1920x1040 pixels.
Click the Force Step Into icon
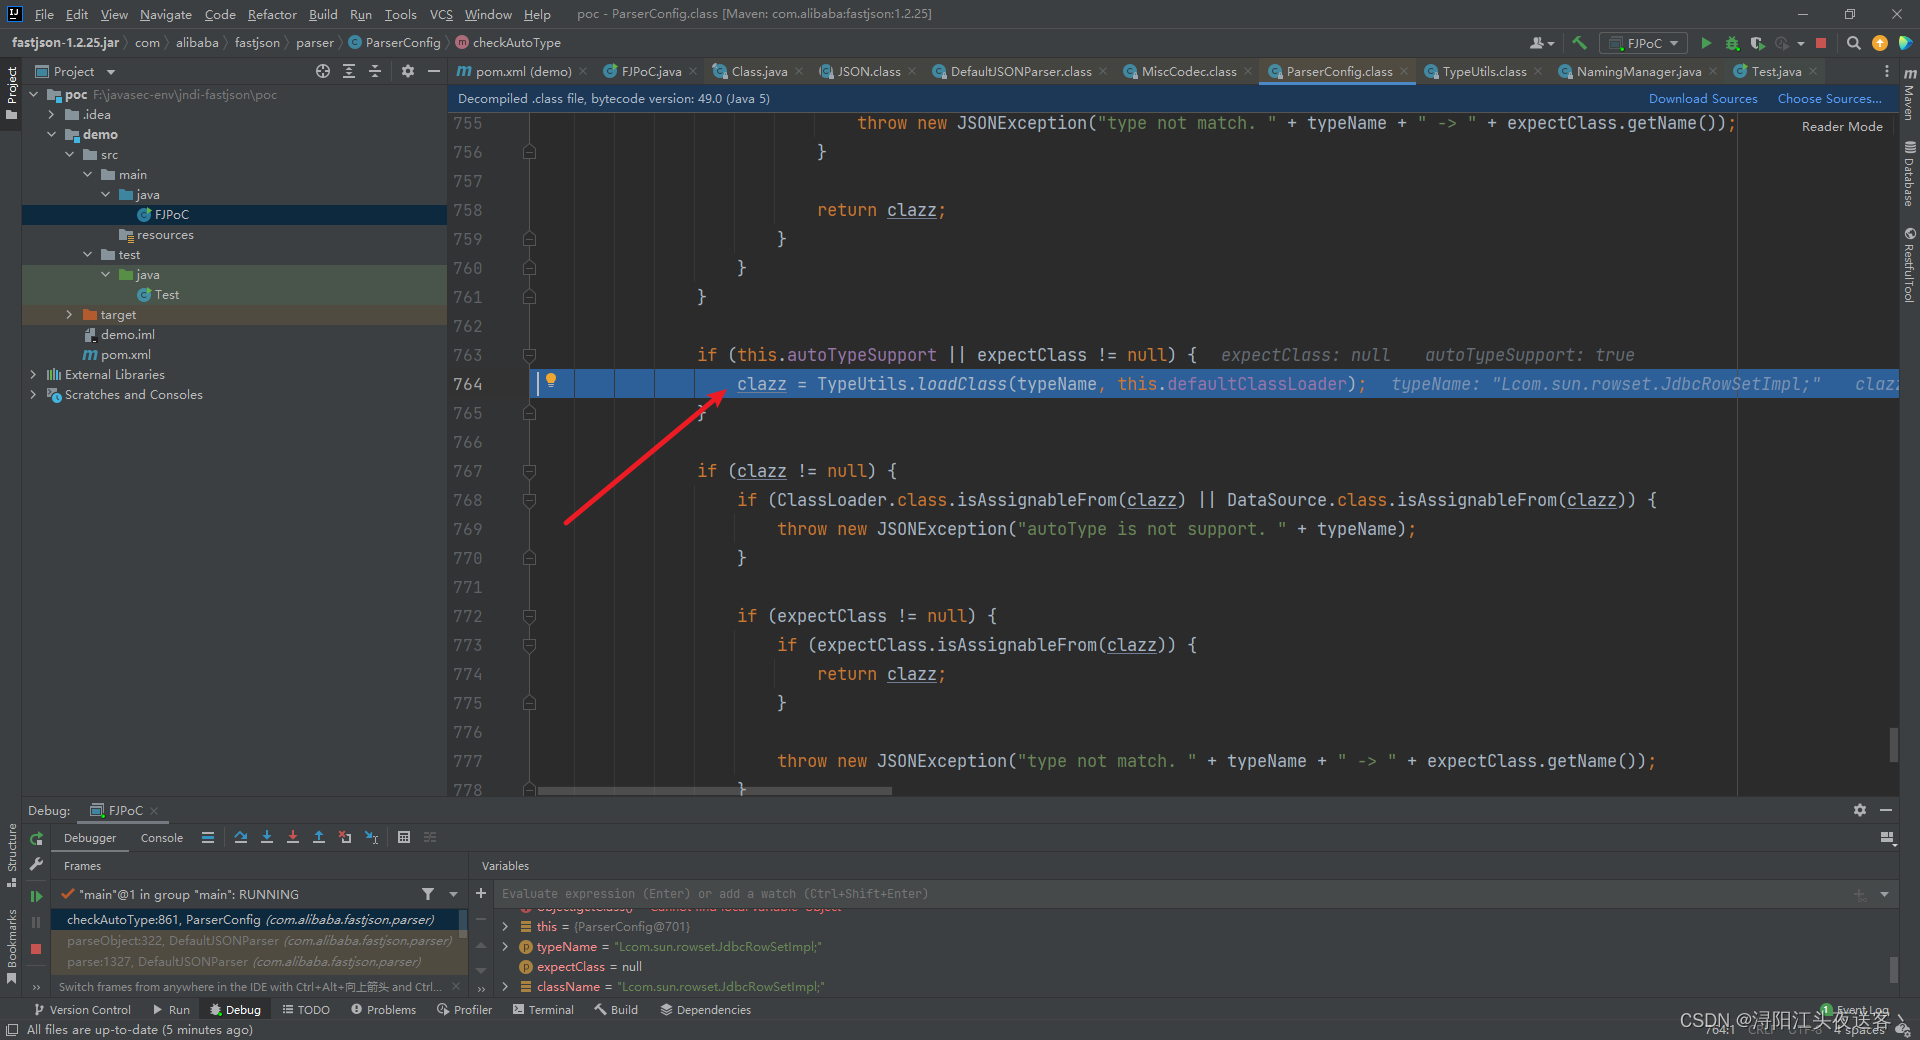[293, 838]
